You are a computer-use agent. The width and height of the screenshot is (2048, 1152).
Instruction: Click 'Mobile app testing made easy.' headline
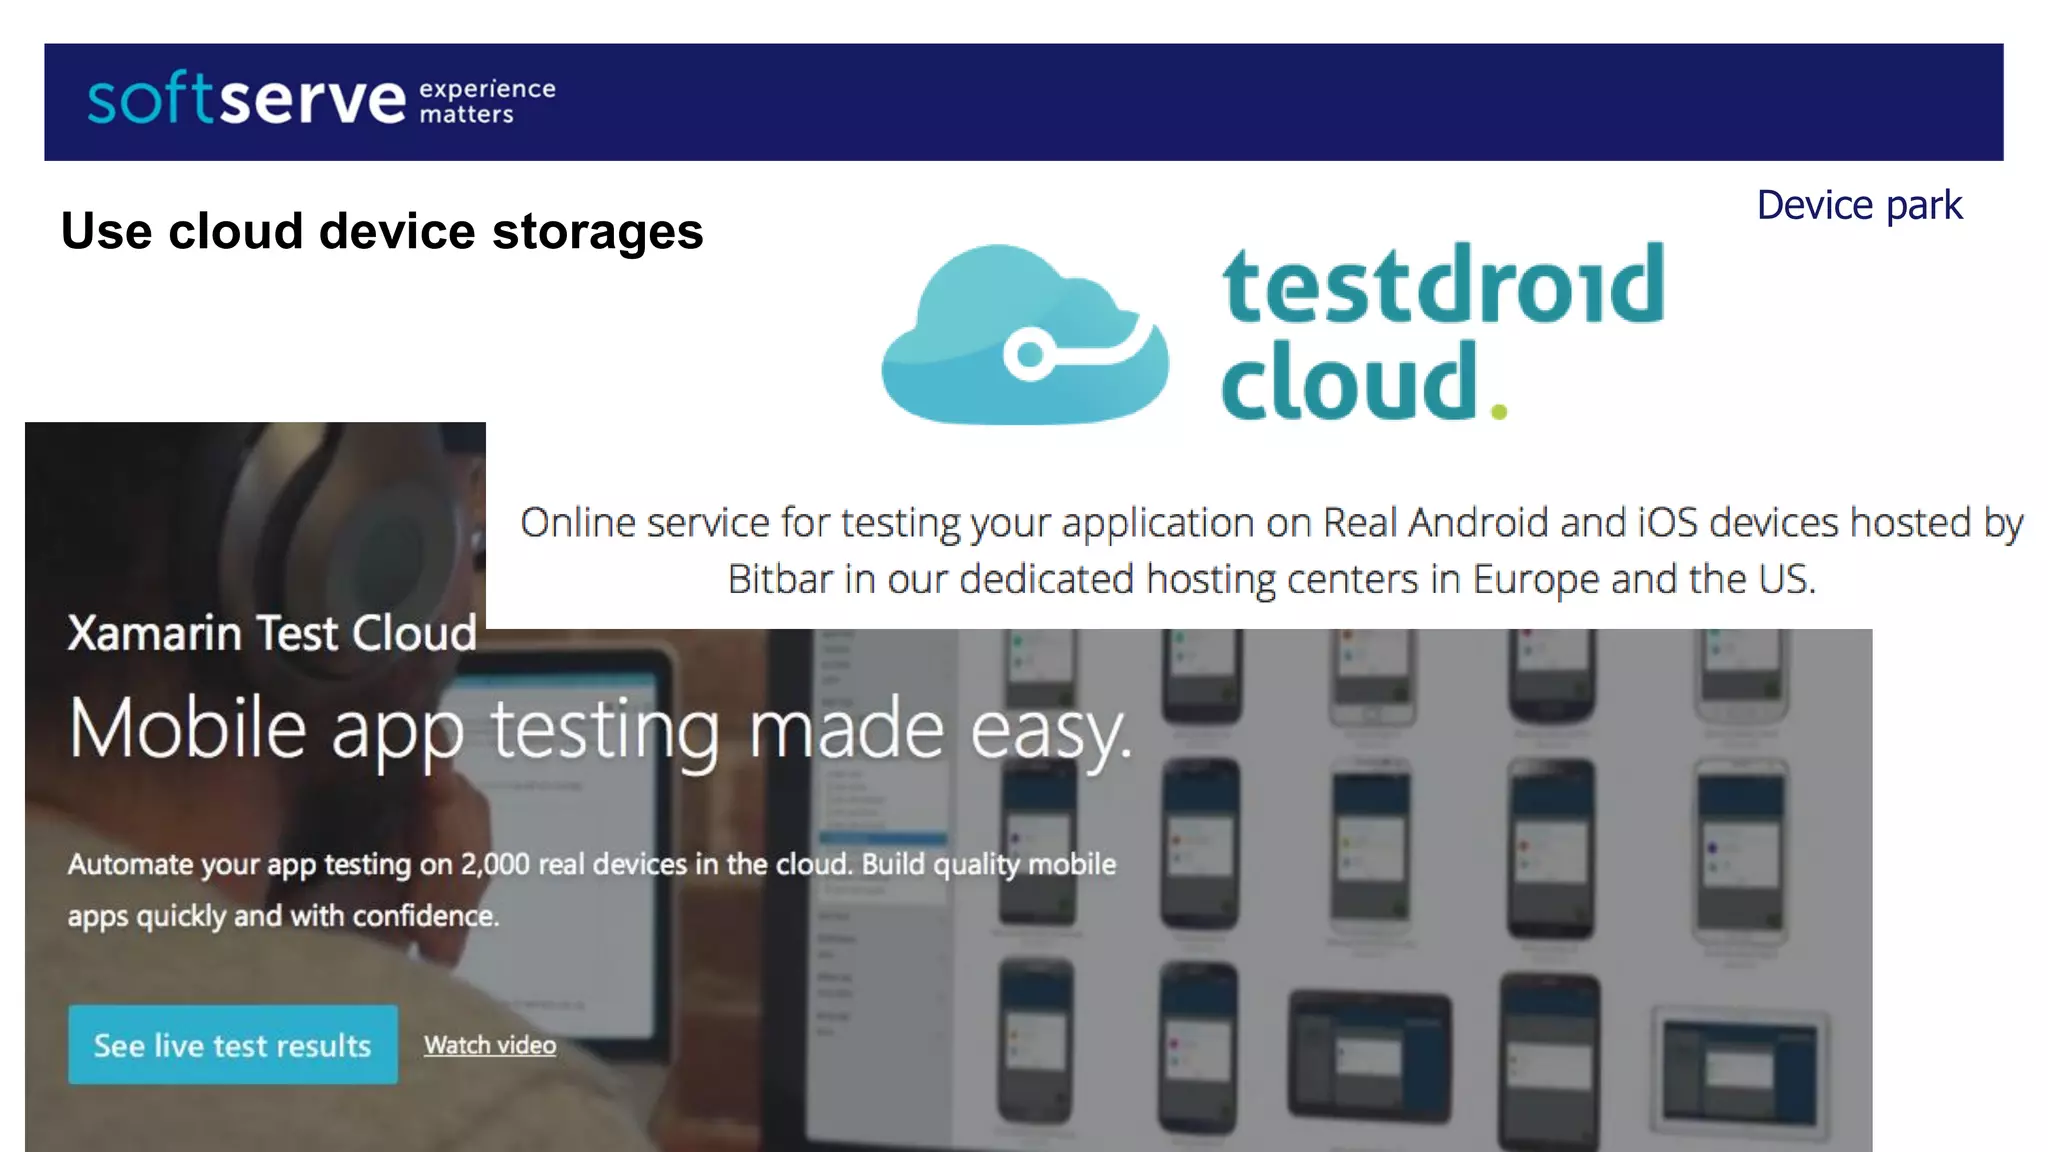[600, 731]
